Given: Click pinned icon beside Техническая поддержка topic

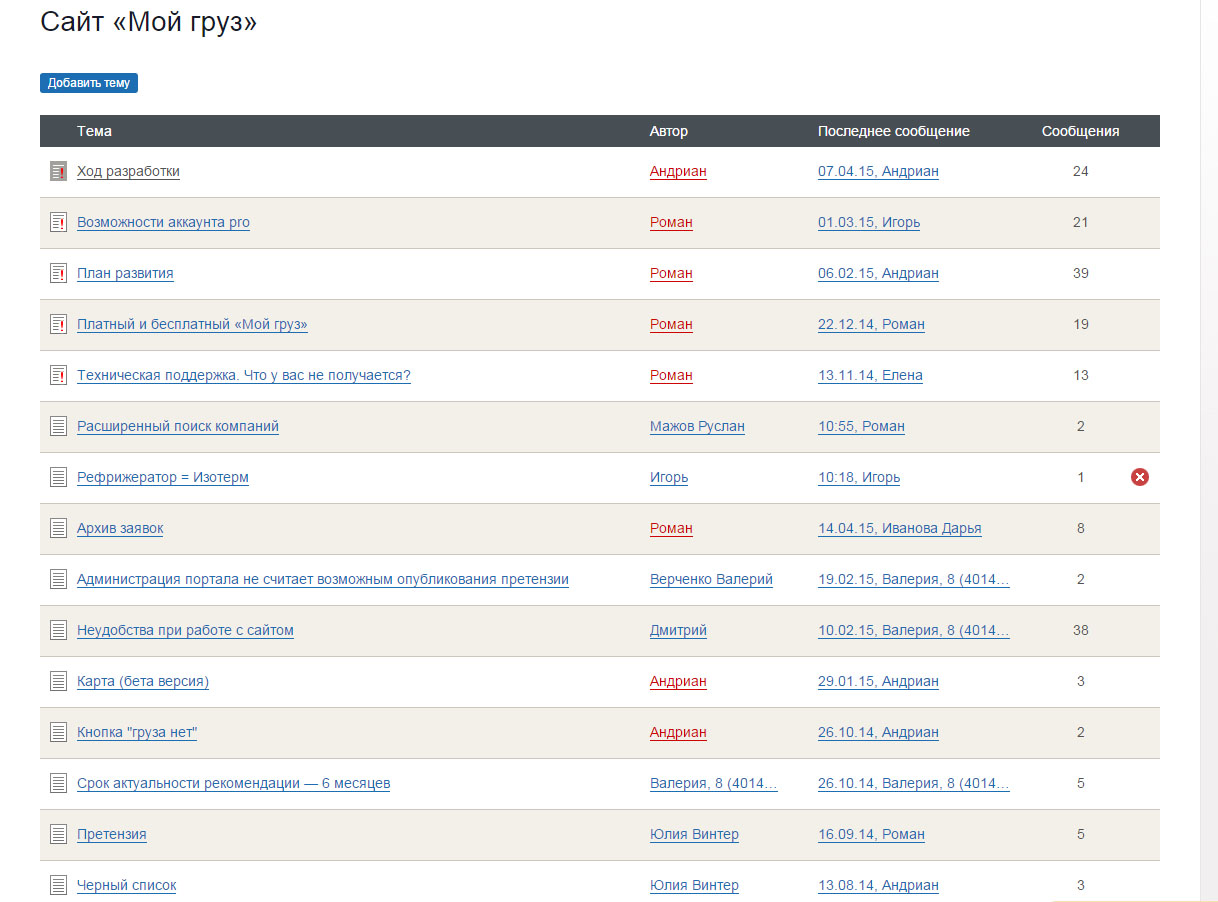Looking at the screenshot, I should pyautogui.click(x=58, y=375).
